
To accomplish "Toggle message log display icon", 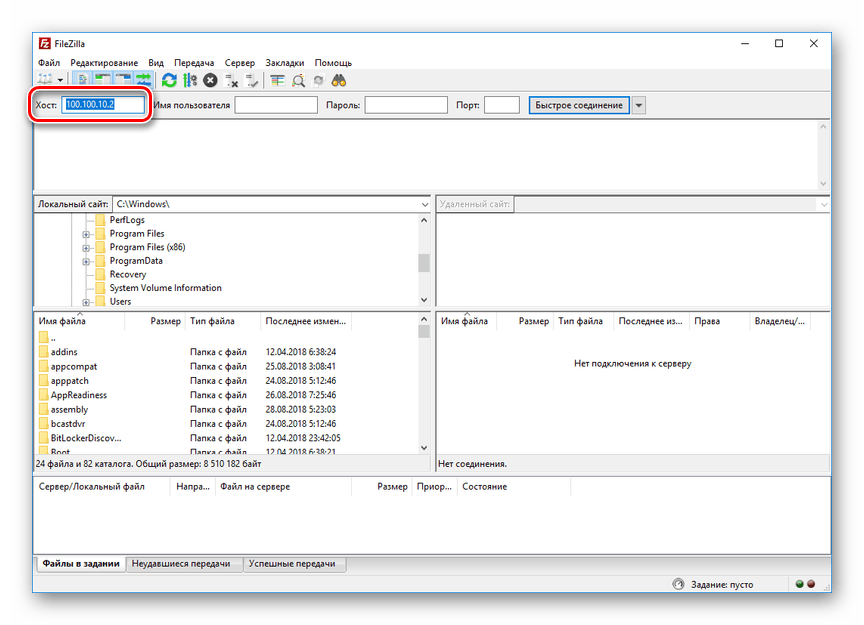I will point(82,80).
